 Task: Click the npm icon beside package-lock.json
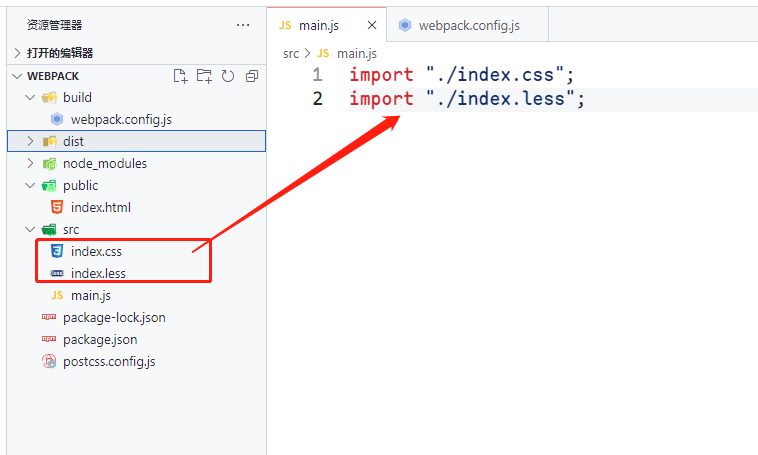49,317
